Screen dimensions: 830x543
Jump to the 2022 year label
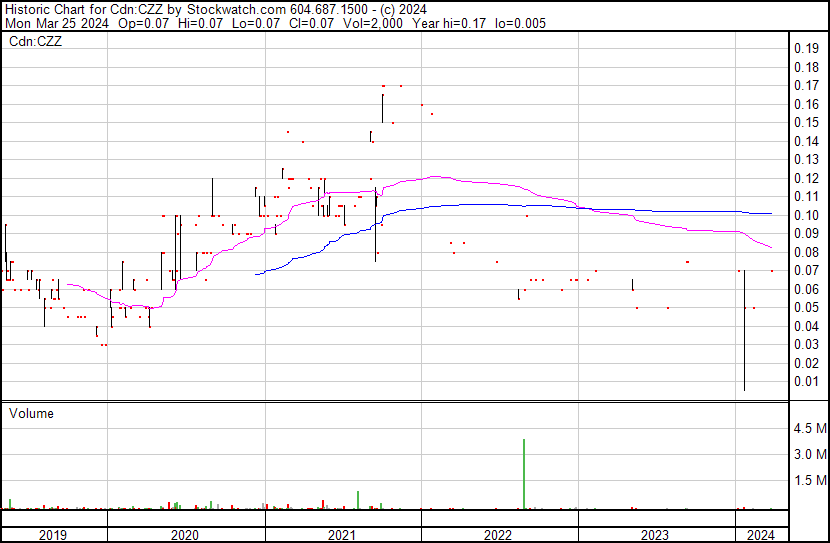(x=498, y=535)
